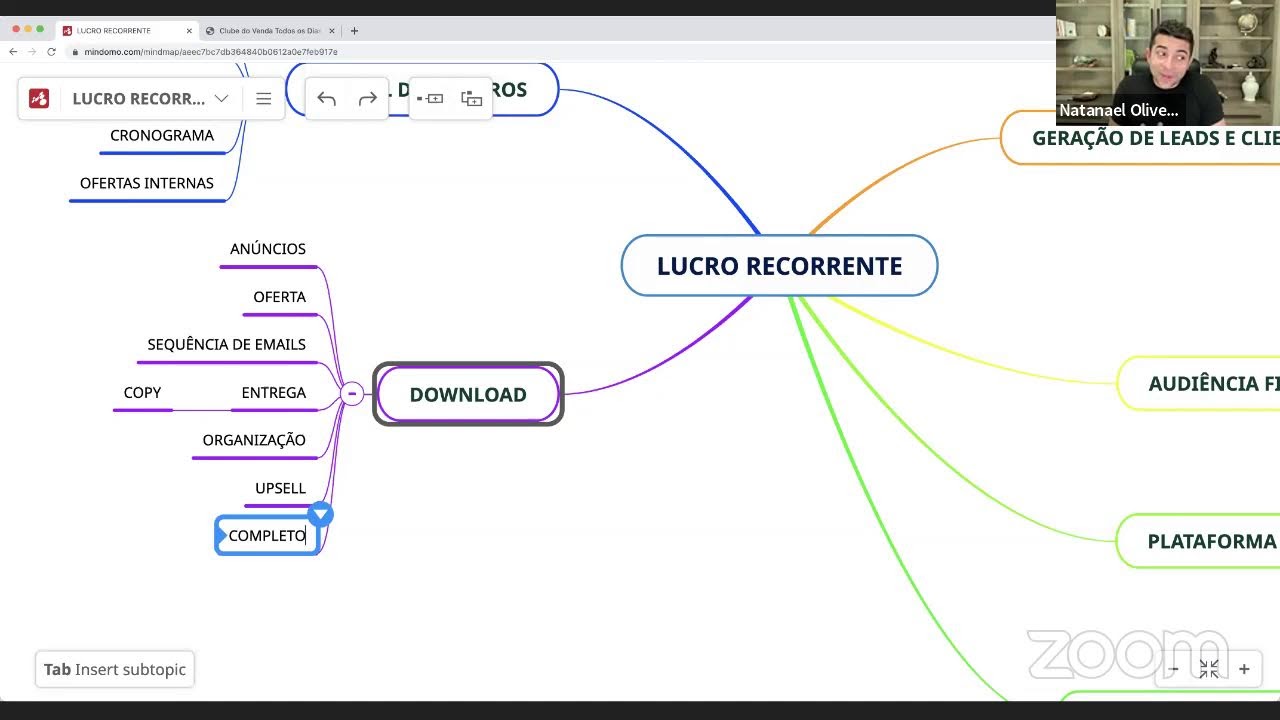
Task: Zoom out with the minus icon
Action: point(1174,669)
